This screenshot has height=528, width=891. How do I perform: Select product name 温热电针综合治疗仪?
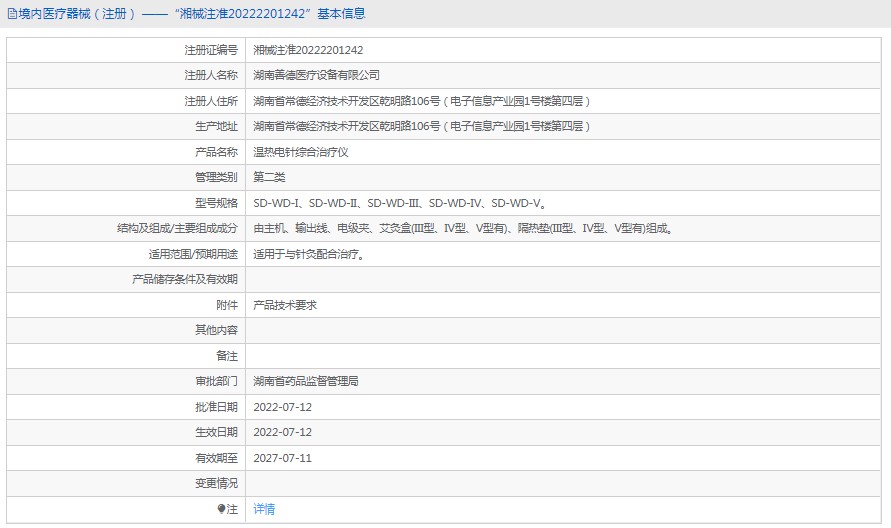coord(301,152)
